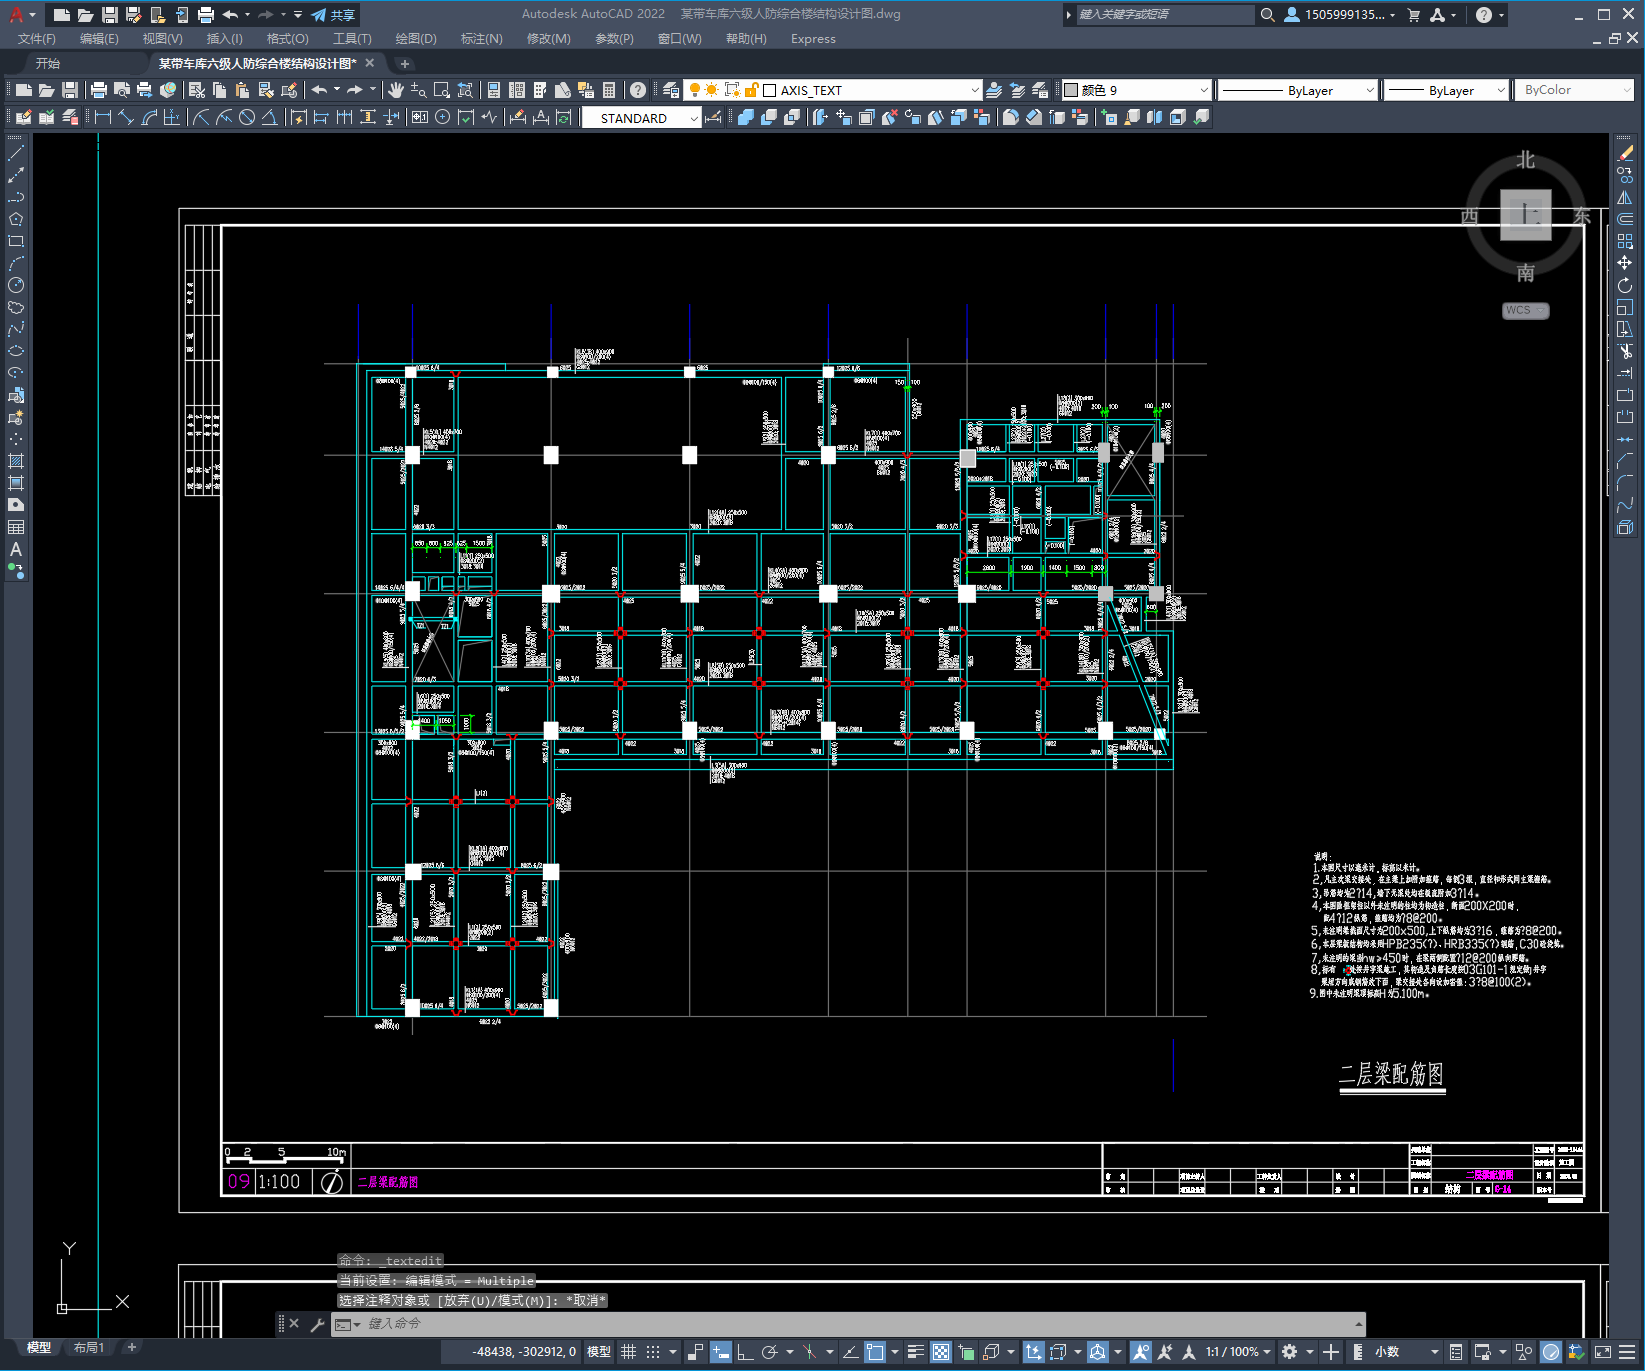
Task: Toggle Ortho mode in status bar
Action: pos(745,1352)
